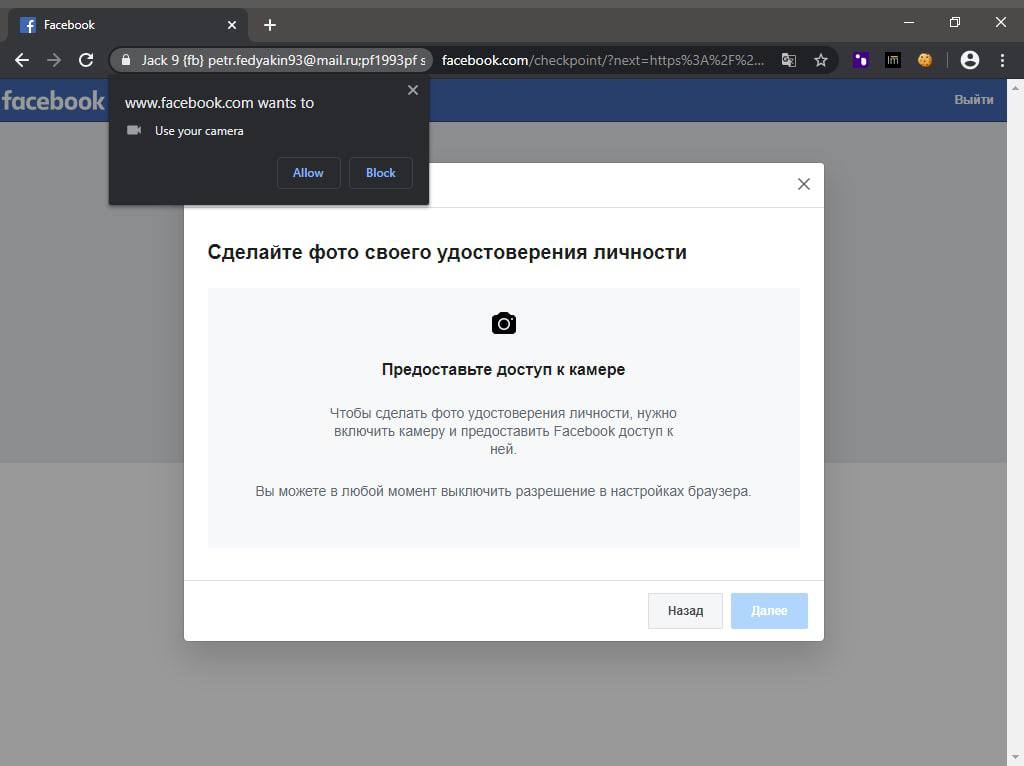The image size is (1024, 766).
Task: Open a new browser tab
Action: point(270,25)
